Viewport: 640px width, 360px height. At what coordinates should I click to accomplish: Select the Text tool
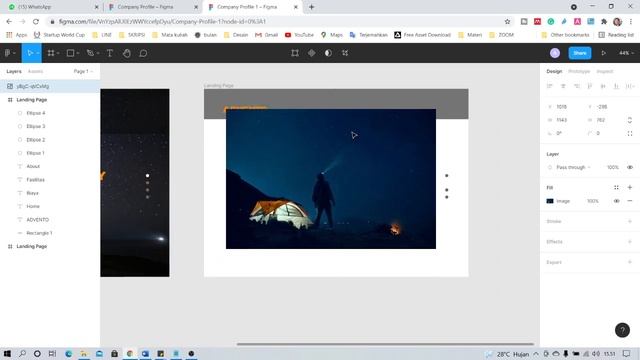click(x=110, y=53)
